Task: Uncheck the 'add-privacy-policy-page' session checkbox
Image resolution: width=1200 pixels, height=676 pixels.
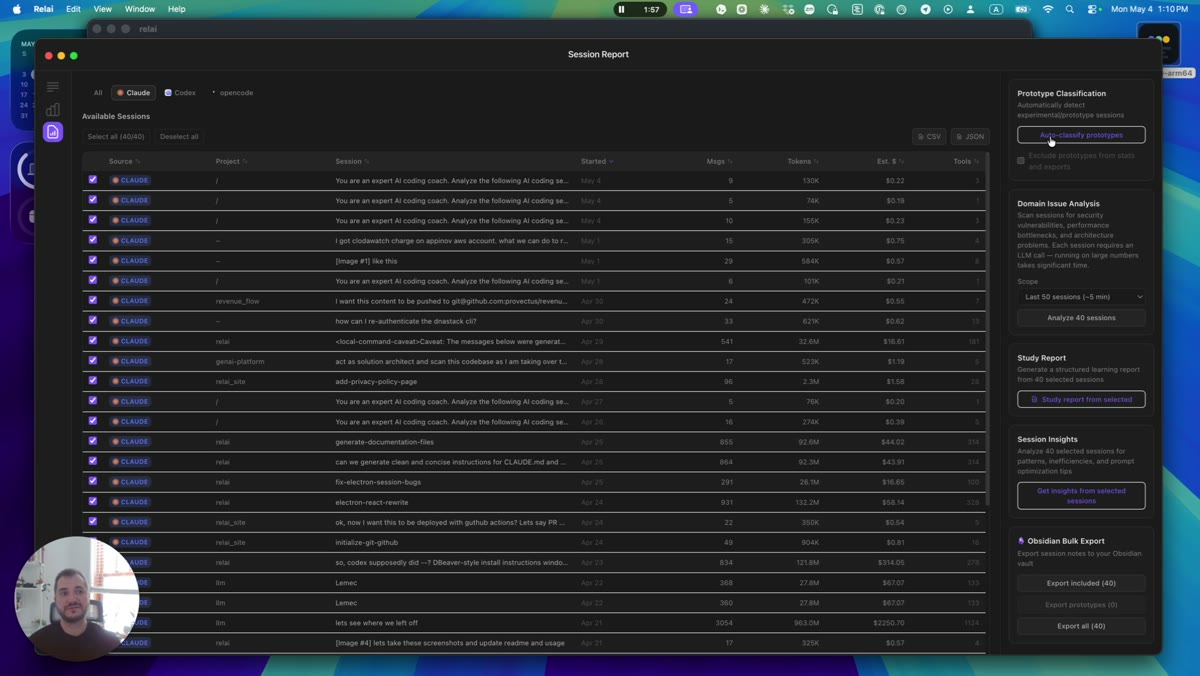Action: pos(93,381)
